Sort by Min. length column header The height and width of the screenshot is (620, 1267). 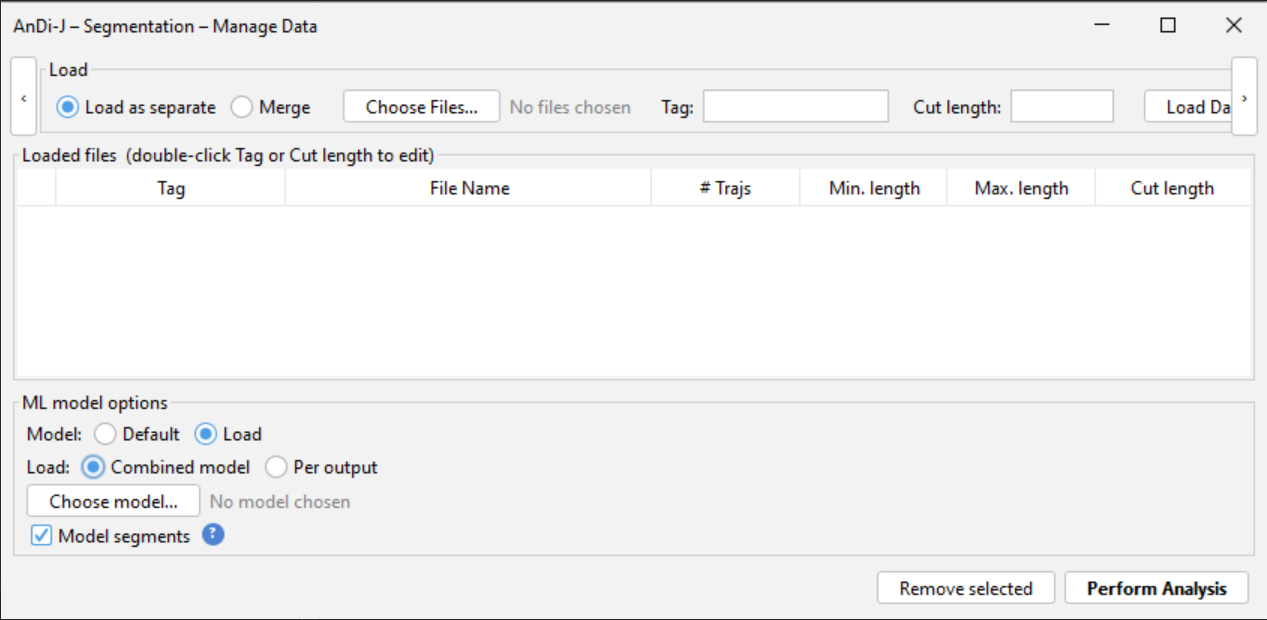874,188
